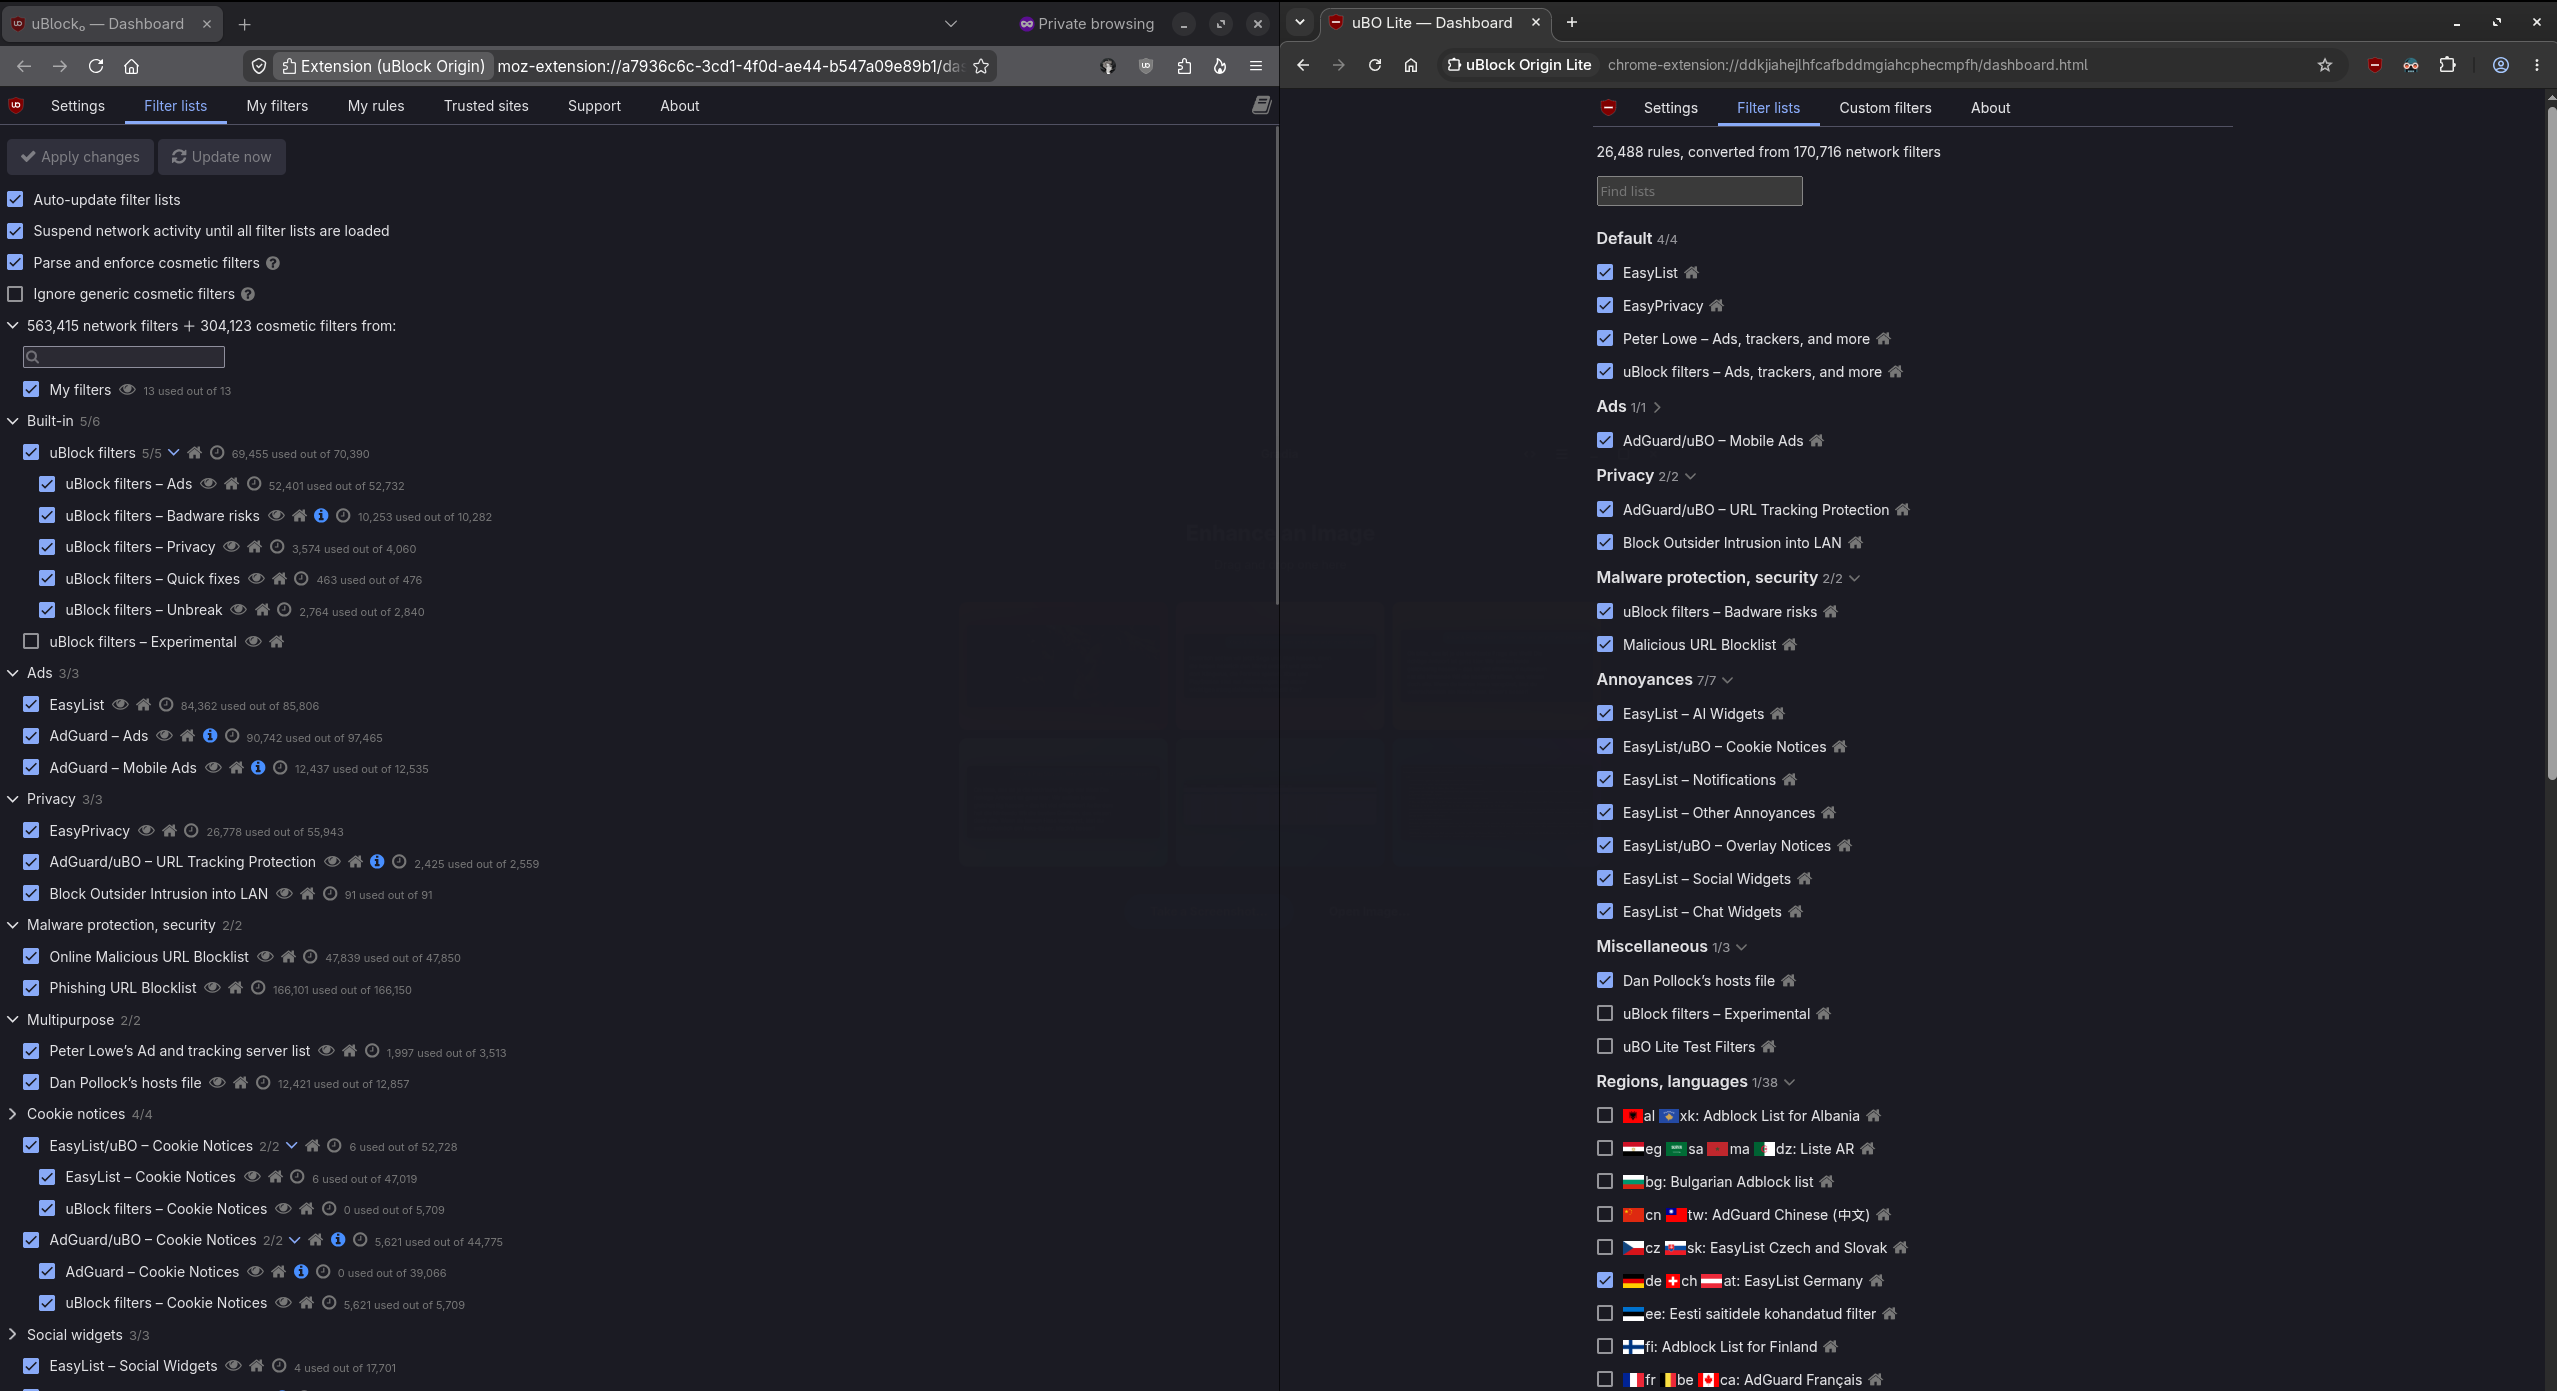The width and height of the screenshot is (2557, 1391).
Task: Expand the Cookie notices group
Action: tap(12, 1114)
